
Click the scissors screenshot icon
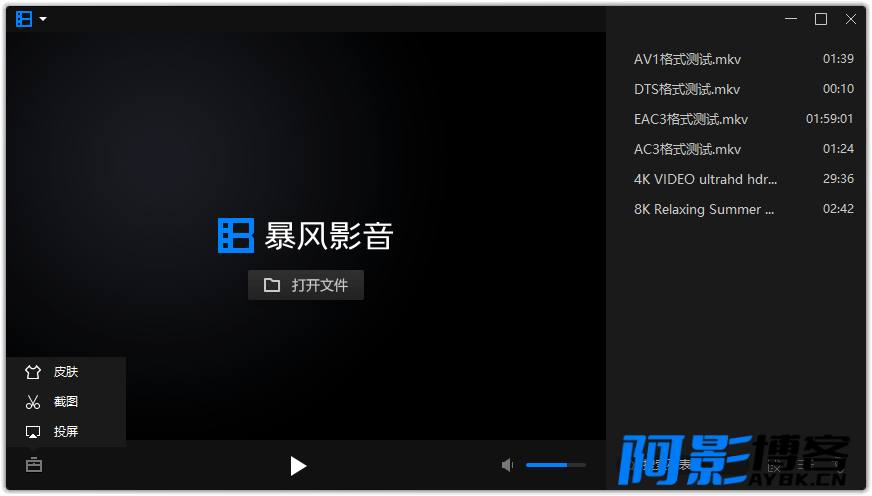click(x=33, y=402)
